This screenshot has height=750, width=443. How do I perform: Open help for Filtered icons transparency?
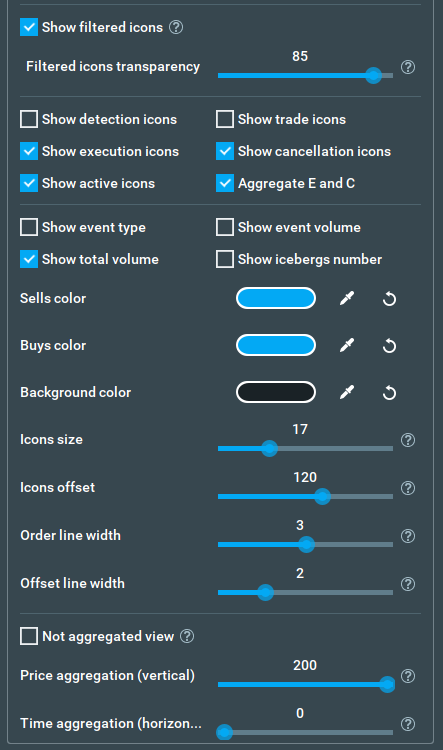coord(408,67)
